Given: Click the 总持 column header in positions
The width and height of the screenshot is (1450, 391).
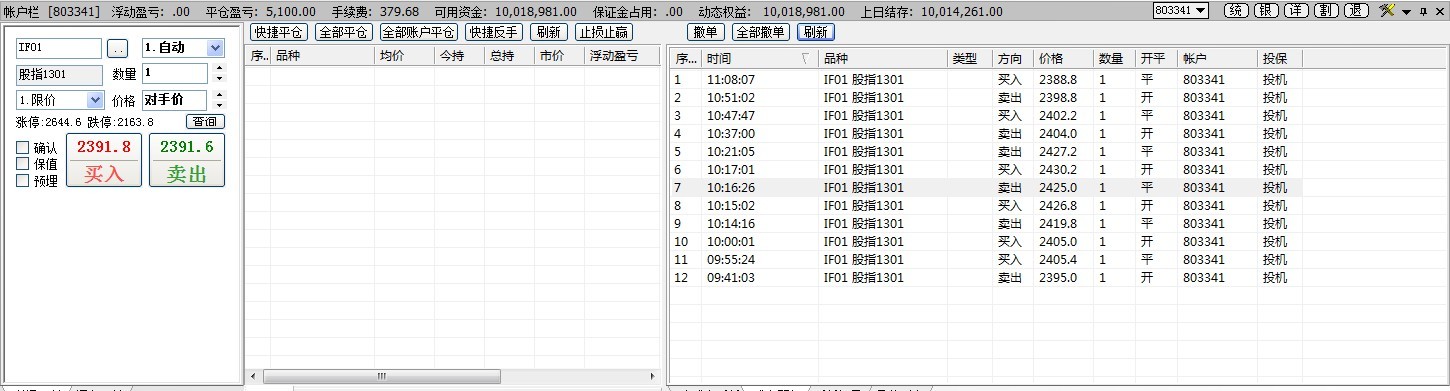Looking at the screenshot, I should tap(509, 57).
